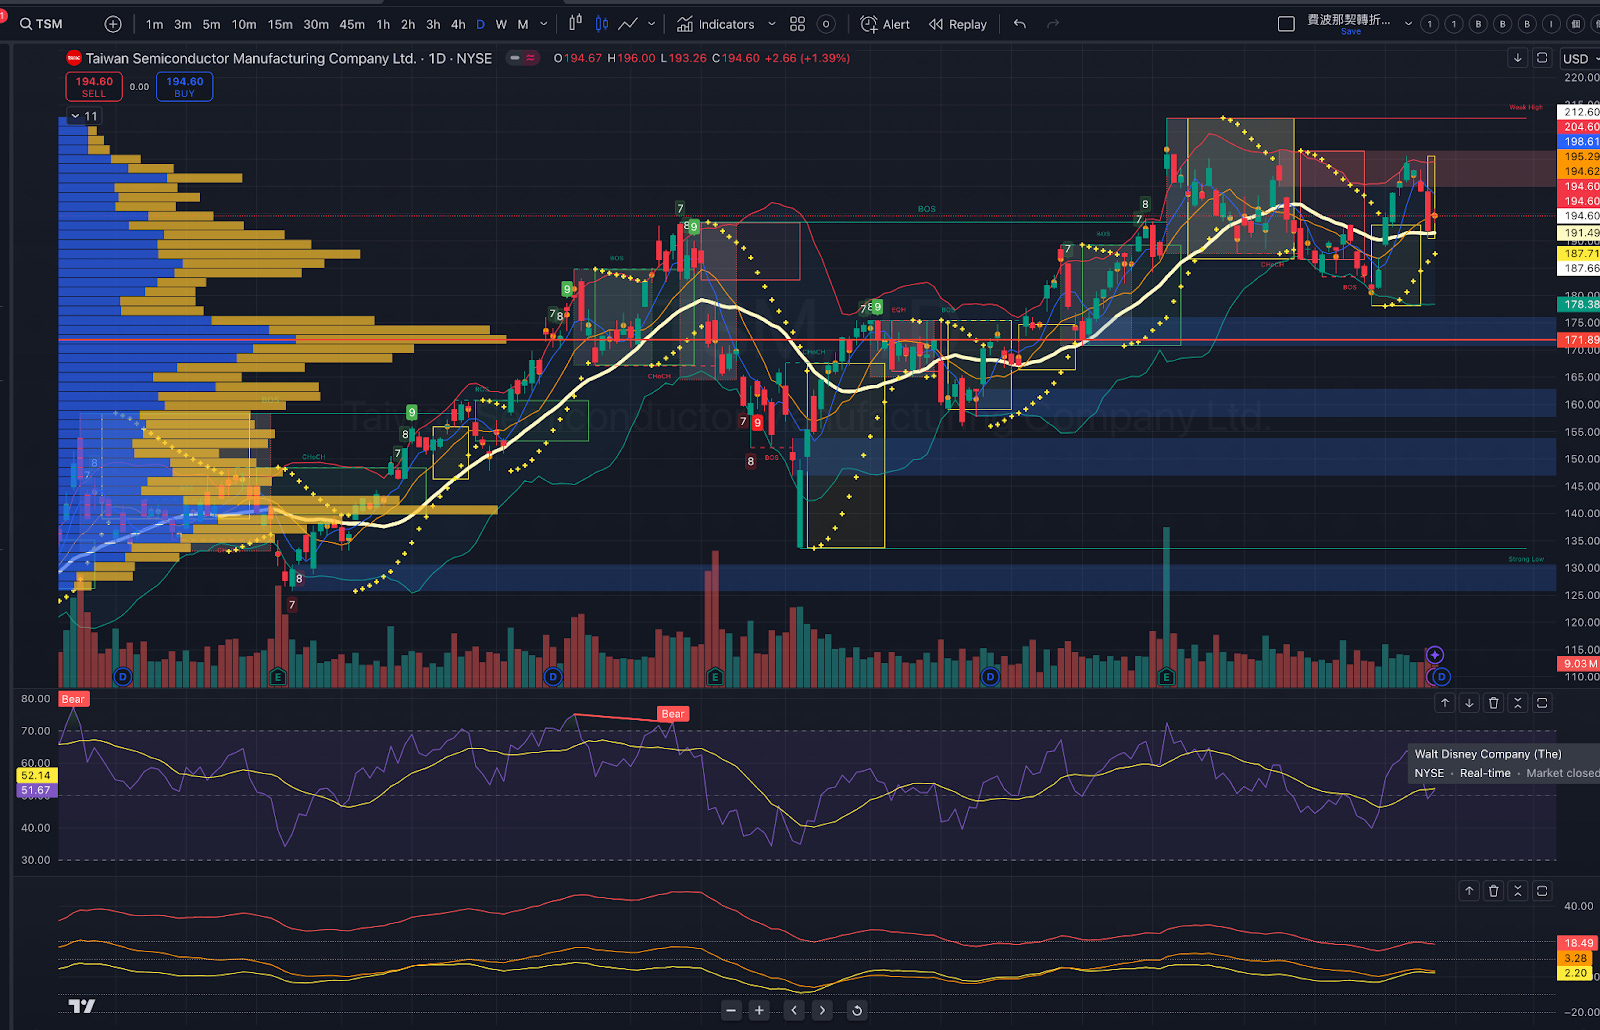Select the 4h time interval

[x=458, y=24]
